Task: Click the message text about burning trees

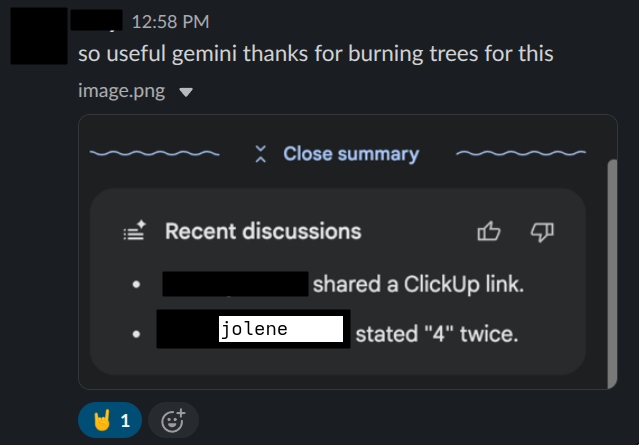Action: pos(316,54)
